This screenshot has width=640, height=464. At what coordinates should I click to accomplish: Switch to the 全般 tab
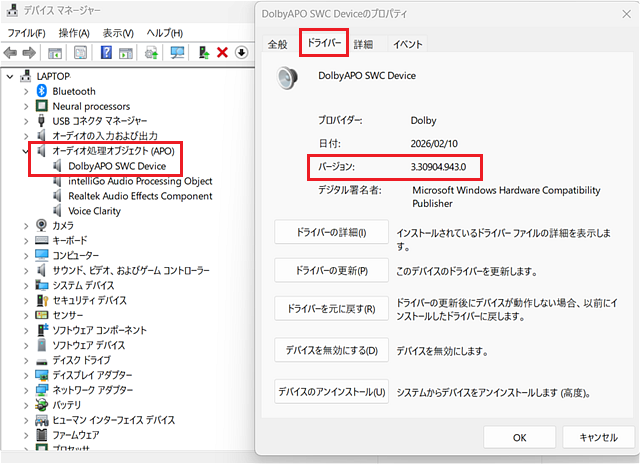pyautogui.click(x=278, y=44)
